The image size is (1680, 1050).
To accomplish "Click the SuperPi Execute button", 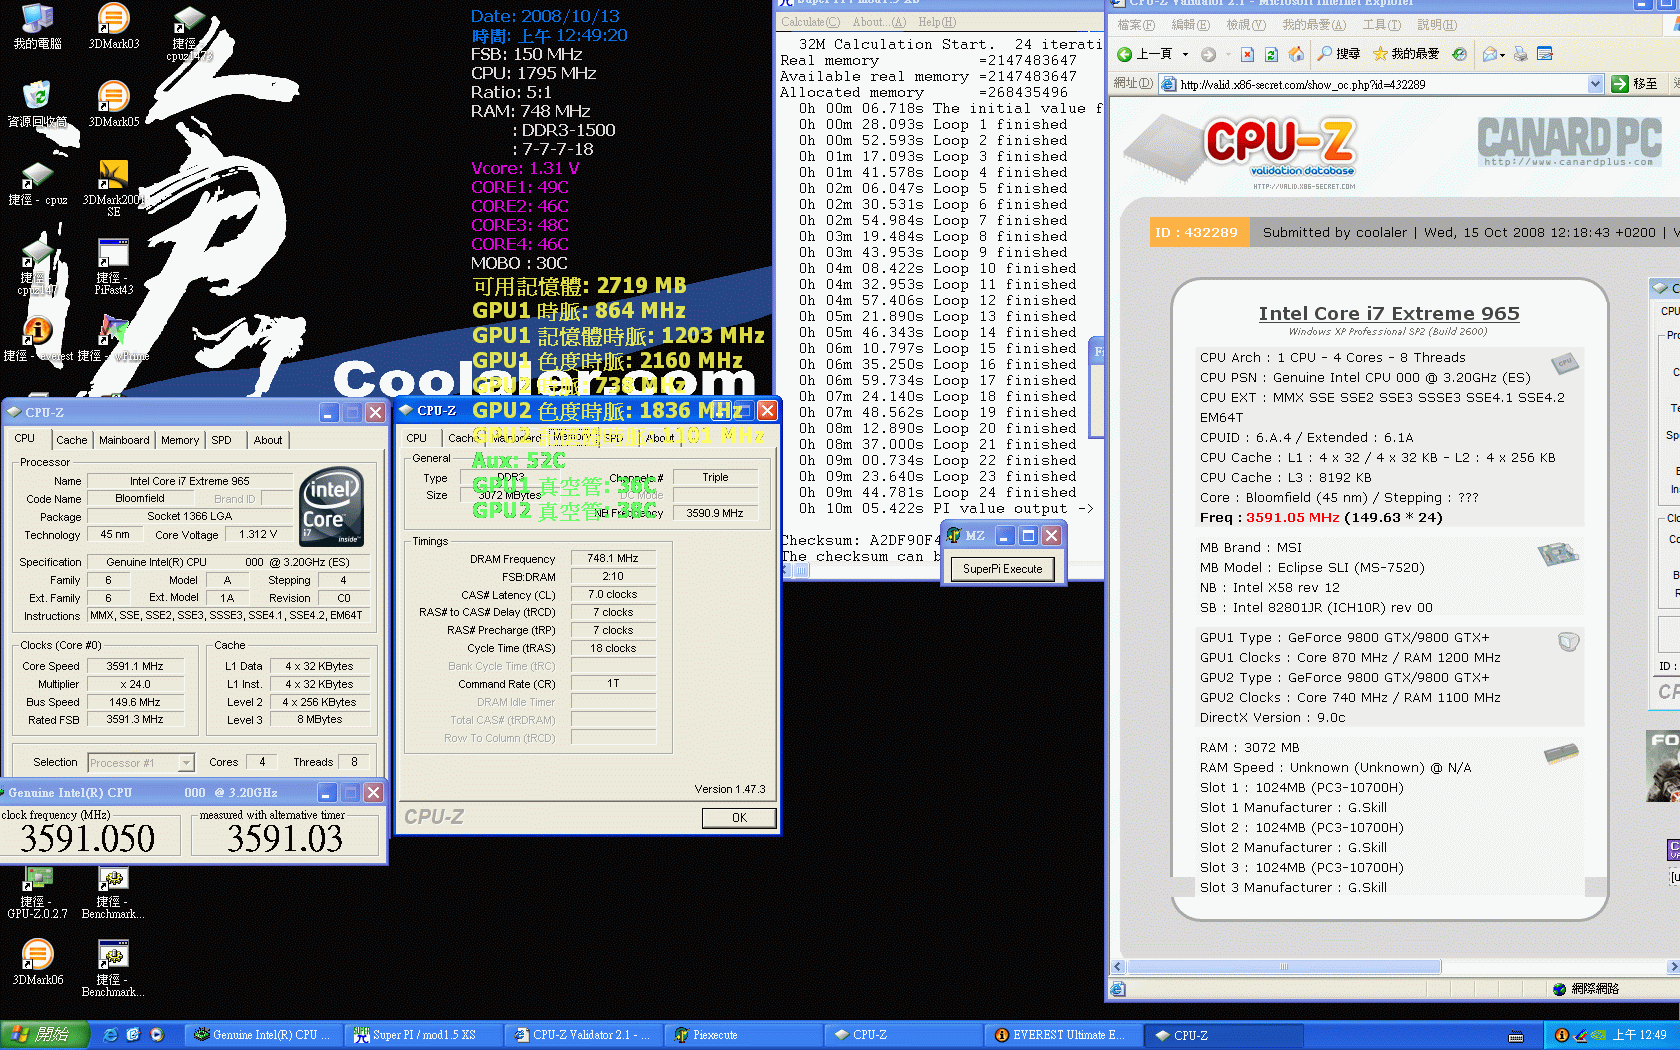I will tap(1002, 569).
